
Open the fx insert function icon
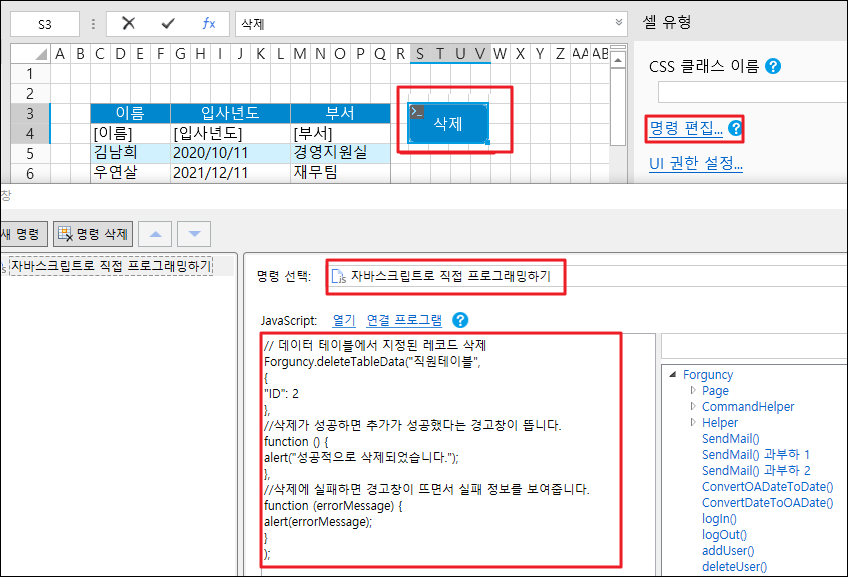tap(208, 23)
